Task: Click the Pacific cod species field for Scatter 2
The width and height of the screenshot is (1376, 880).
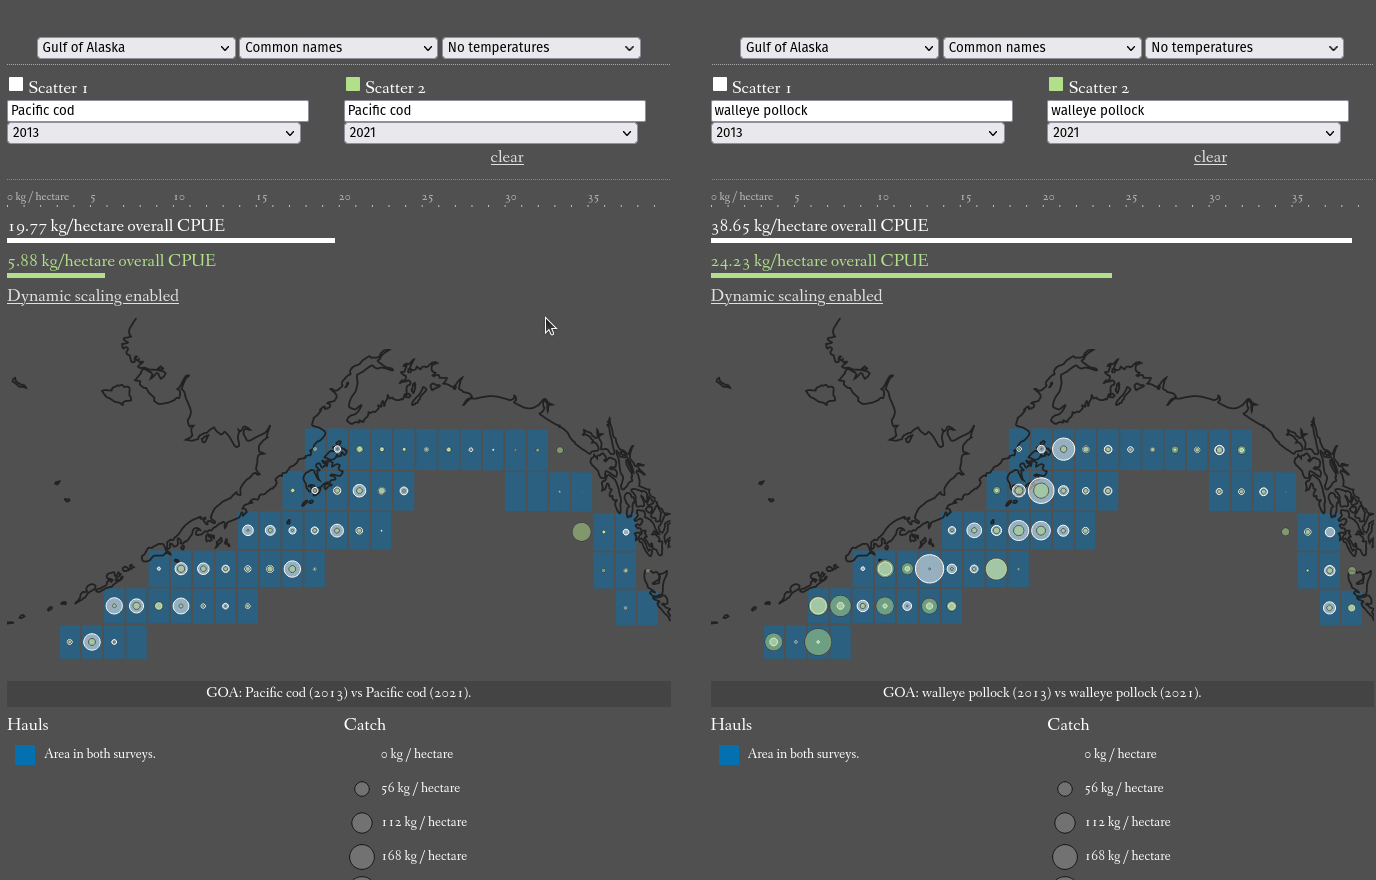Action: click(495, 111)
